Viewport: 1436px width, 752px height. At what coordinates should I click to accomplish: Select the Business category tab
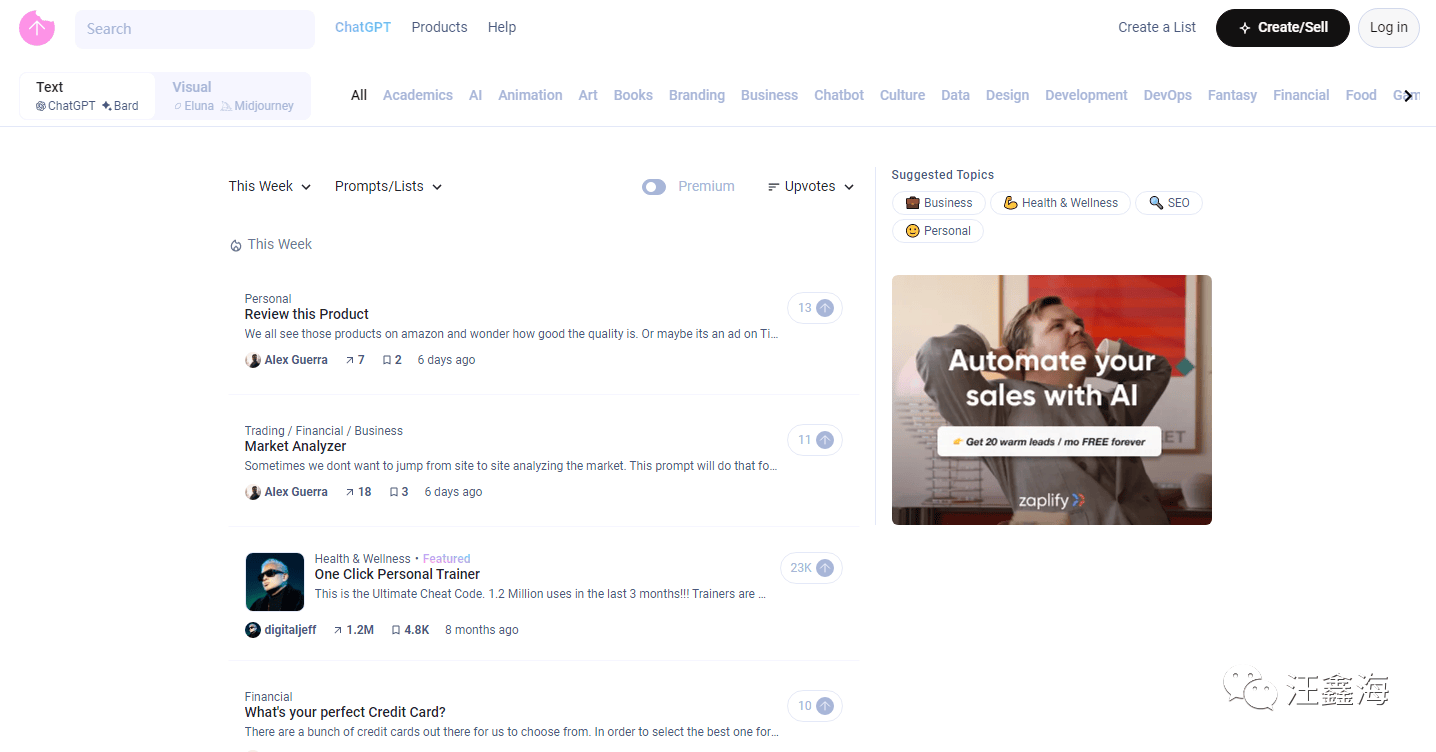[769, 95]
